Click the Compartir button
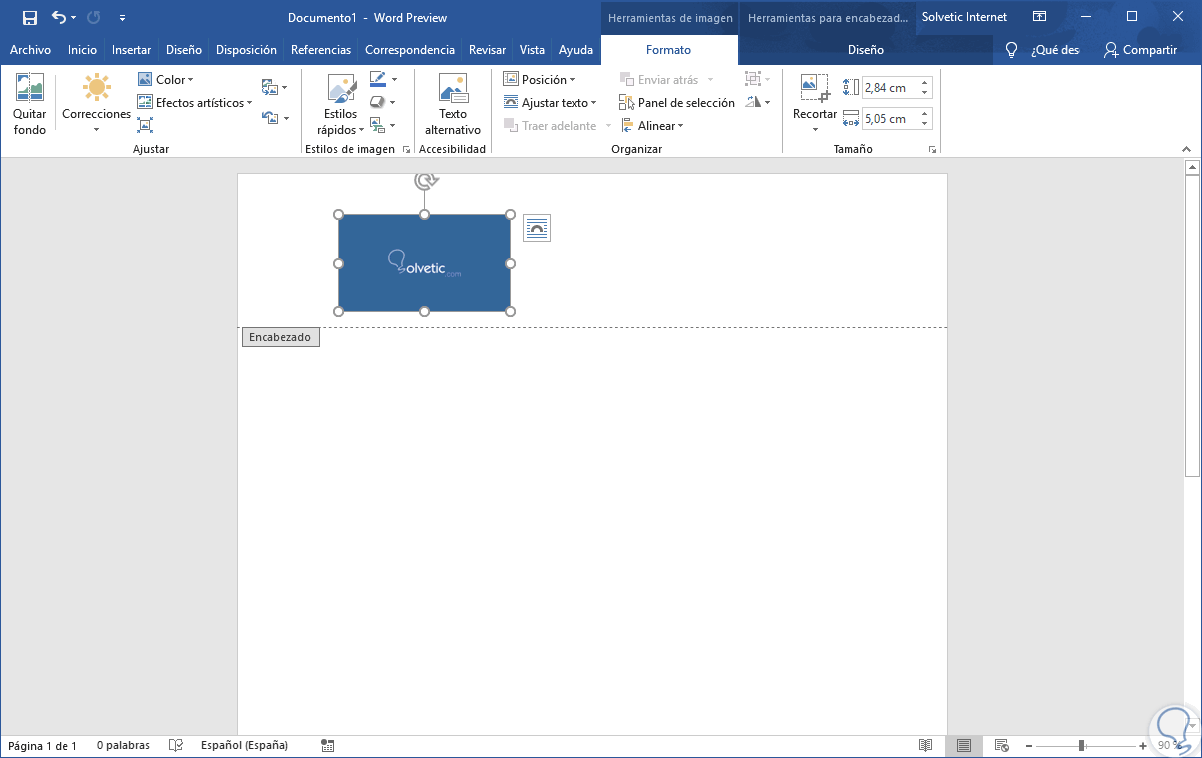The image size is (1202, 758). click(1140, 50)
